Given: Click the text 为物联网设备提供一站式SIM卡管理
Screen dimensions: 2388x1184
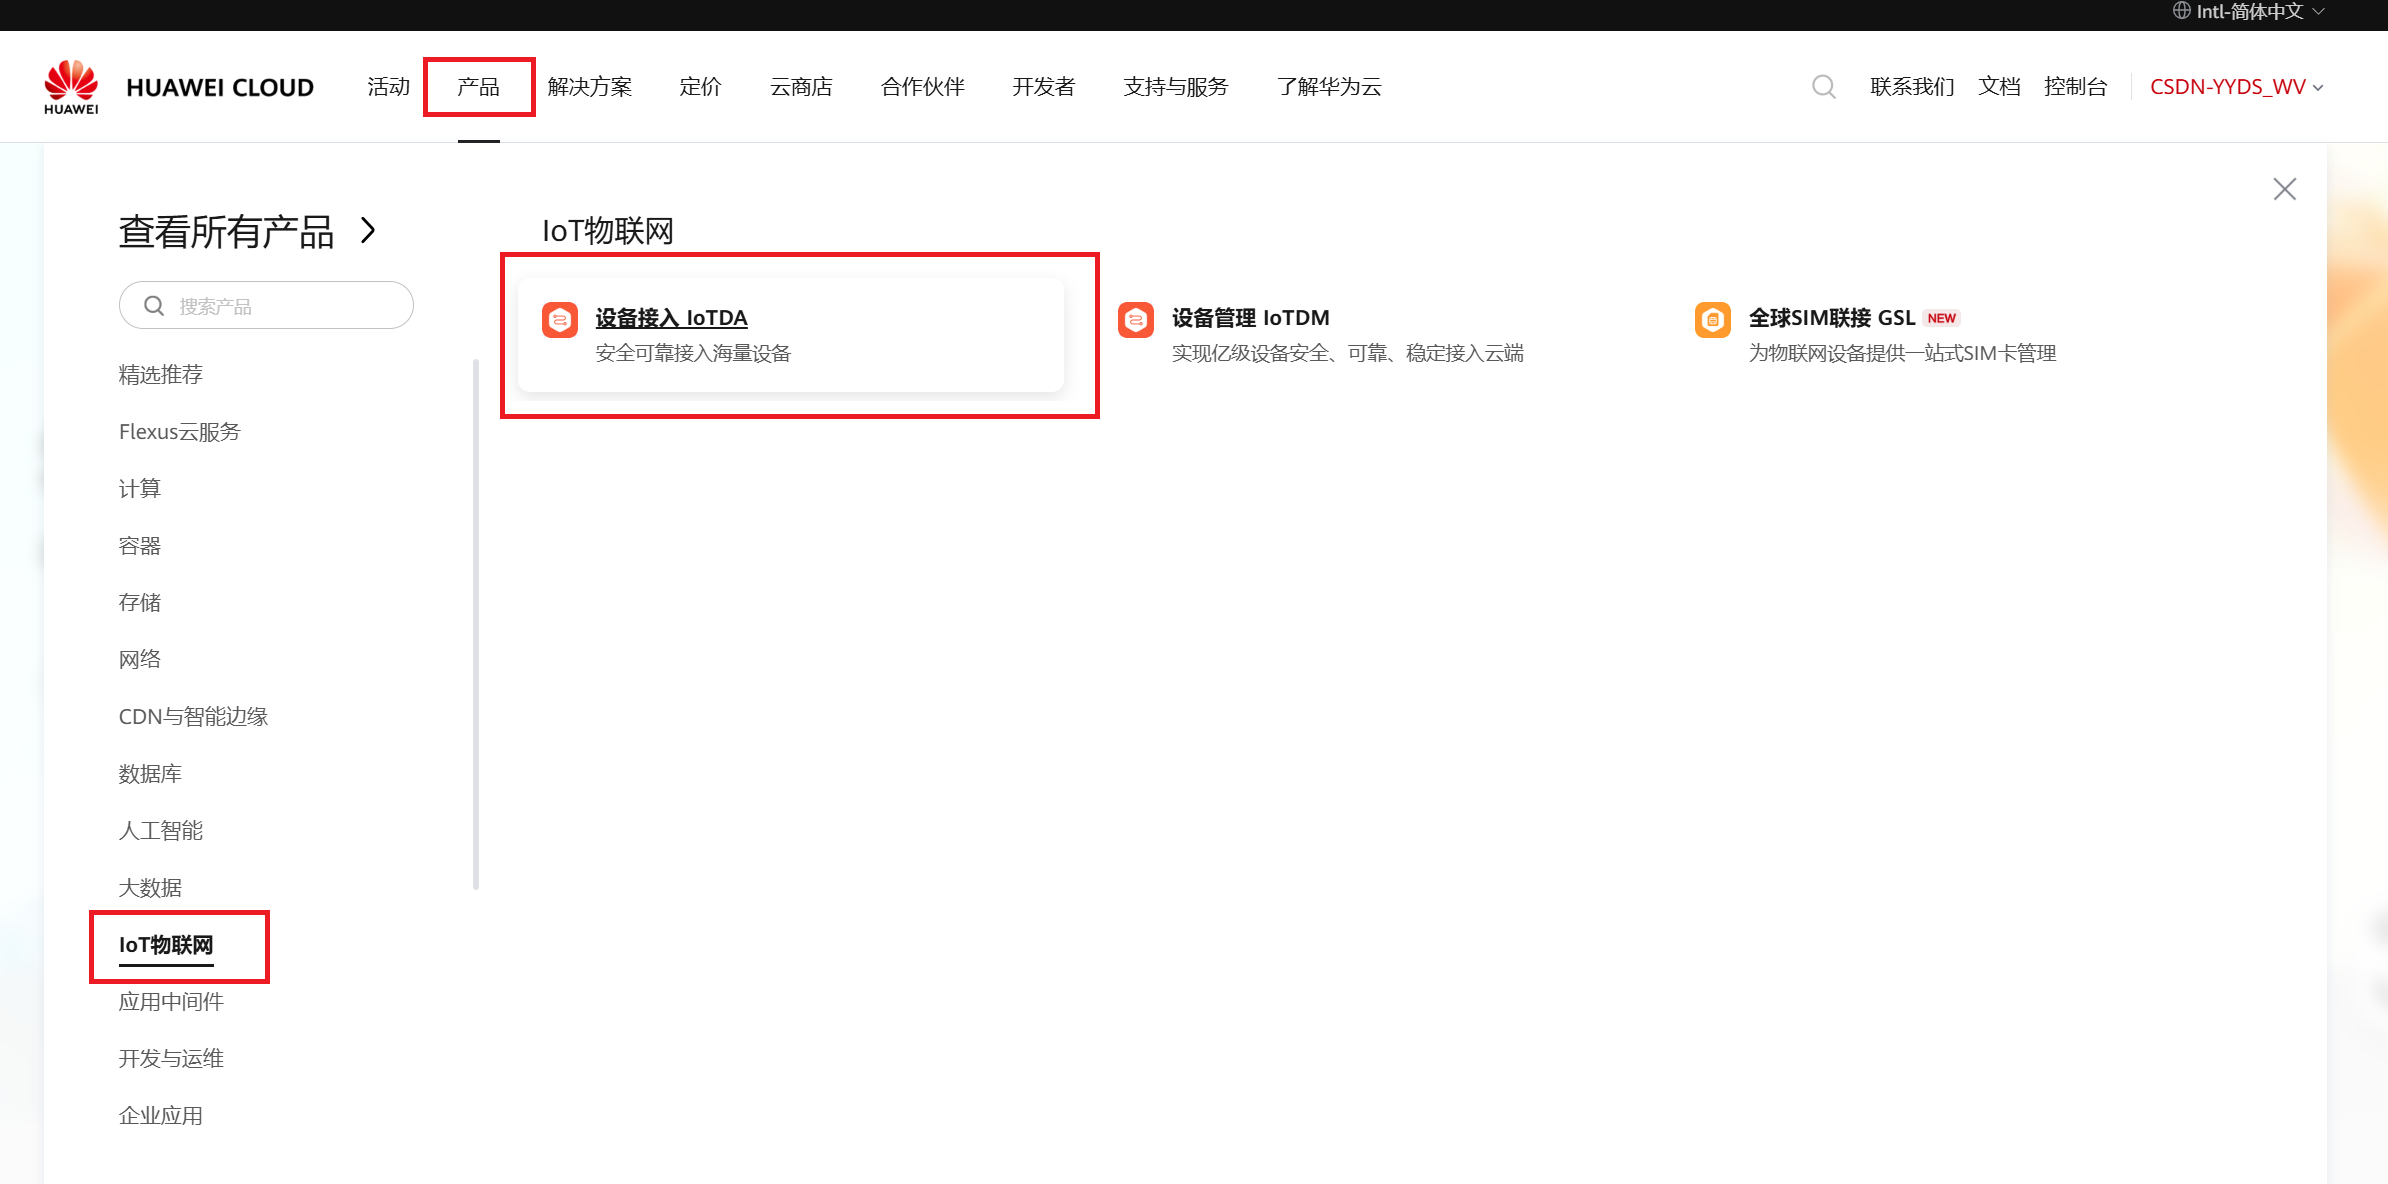Looking at the screenshot, I should click(1902, 353).
